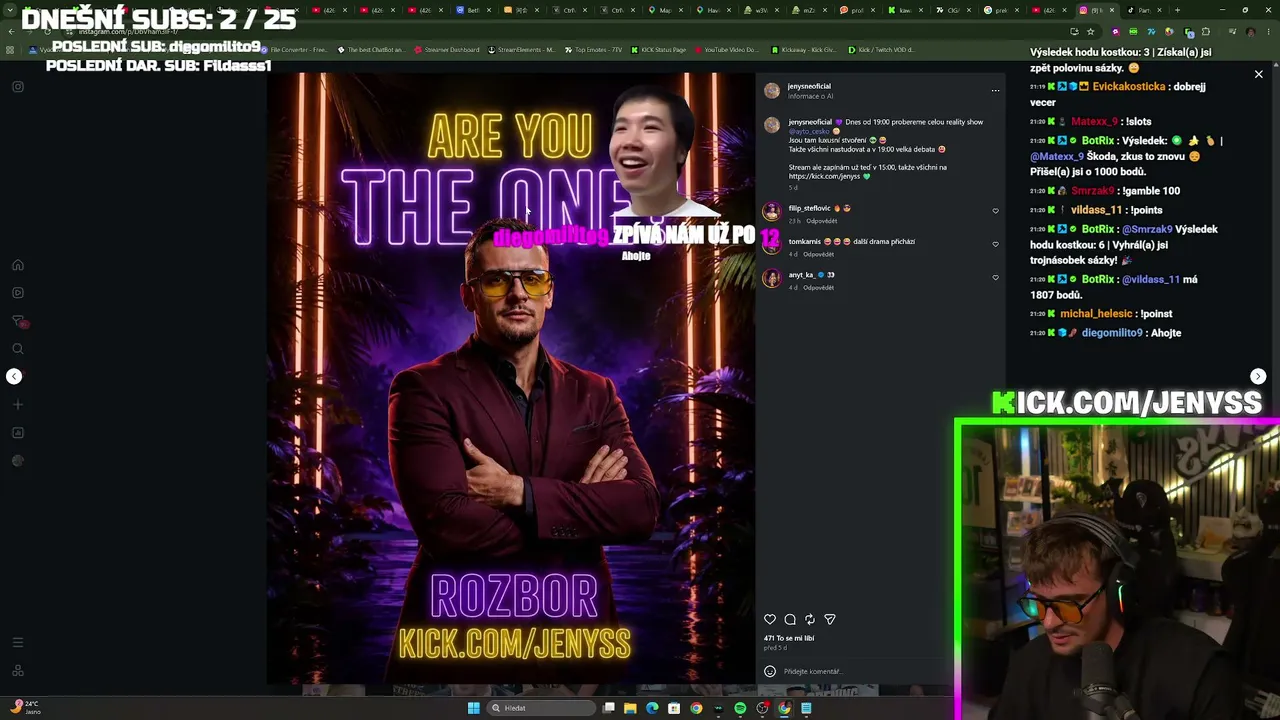Open the 'Kick / Twitch VOD' bookmark
The width and height of the screenshot is (1280, 720).
[x=880, y=49]
